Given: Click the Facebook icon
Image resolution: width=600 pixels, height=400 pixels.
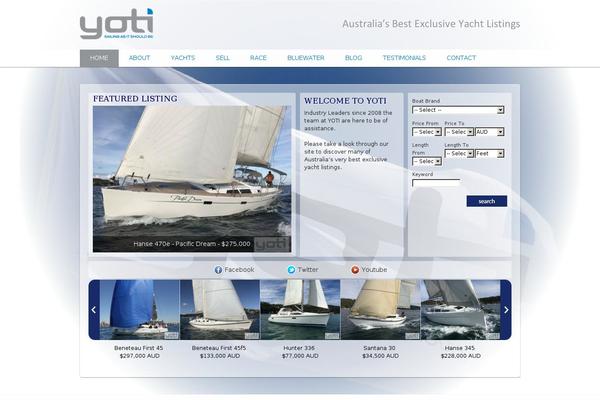Looking at the screenshot, I should pos(218,270).
